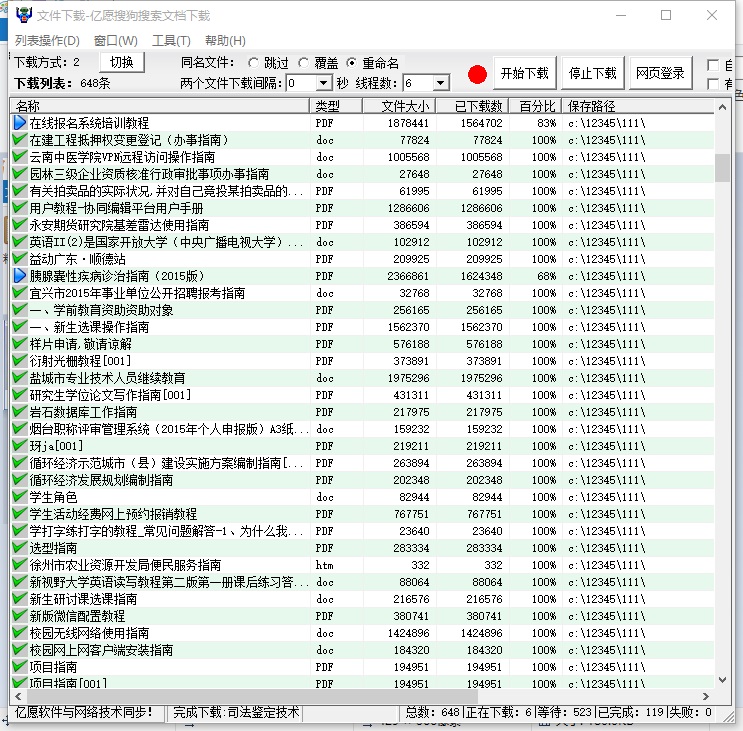The width and height of the screenshot is (743, 731).
Task: Select the 跳过 radio button
Action: point(254,63)
